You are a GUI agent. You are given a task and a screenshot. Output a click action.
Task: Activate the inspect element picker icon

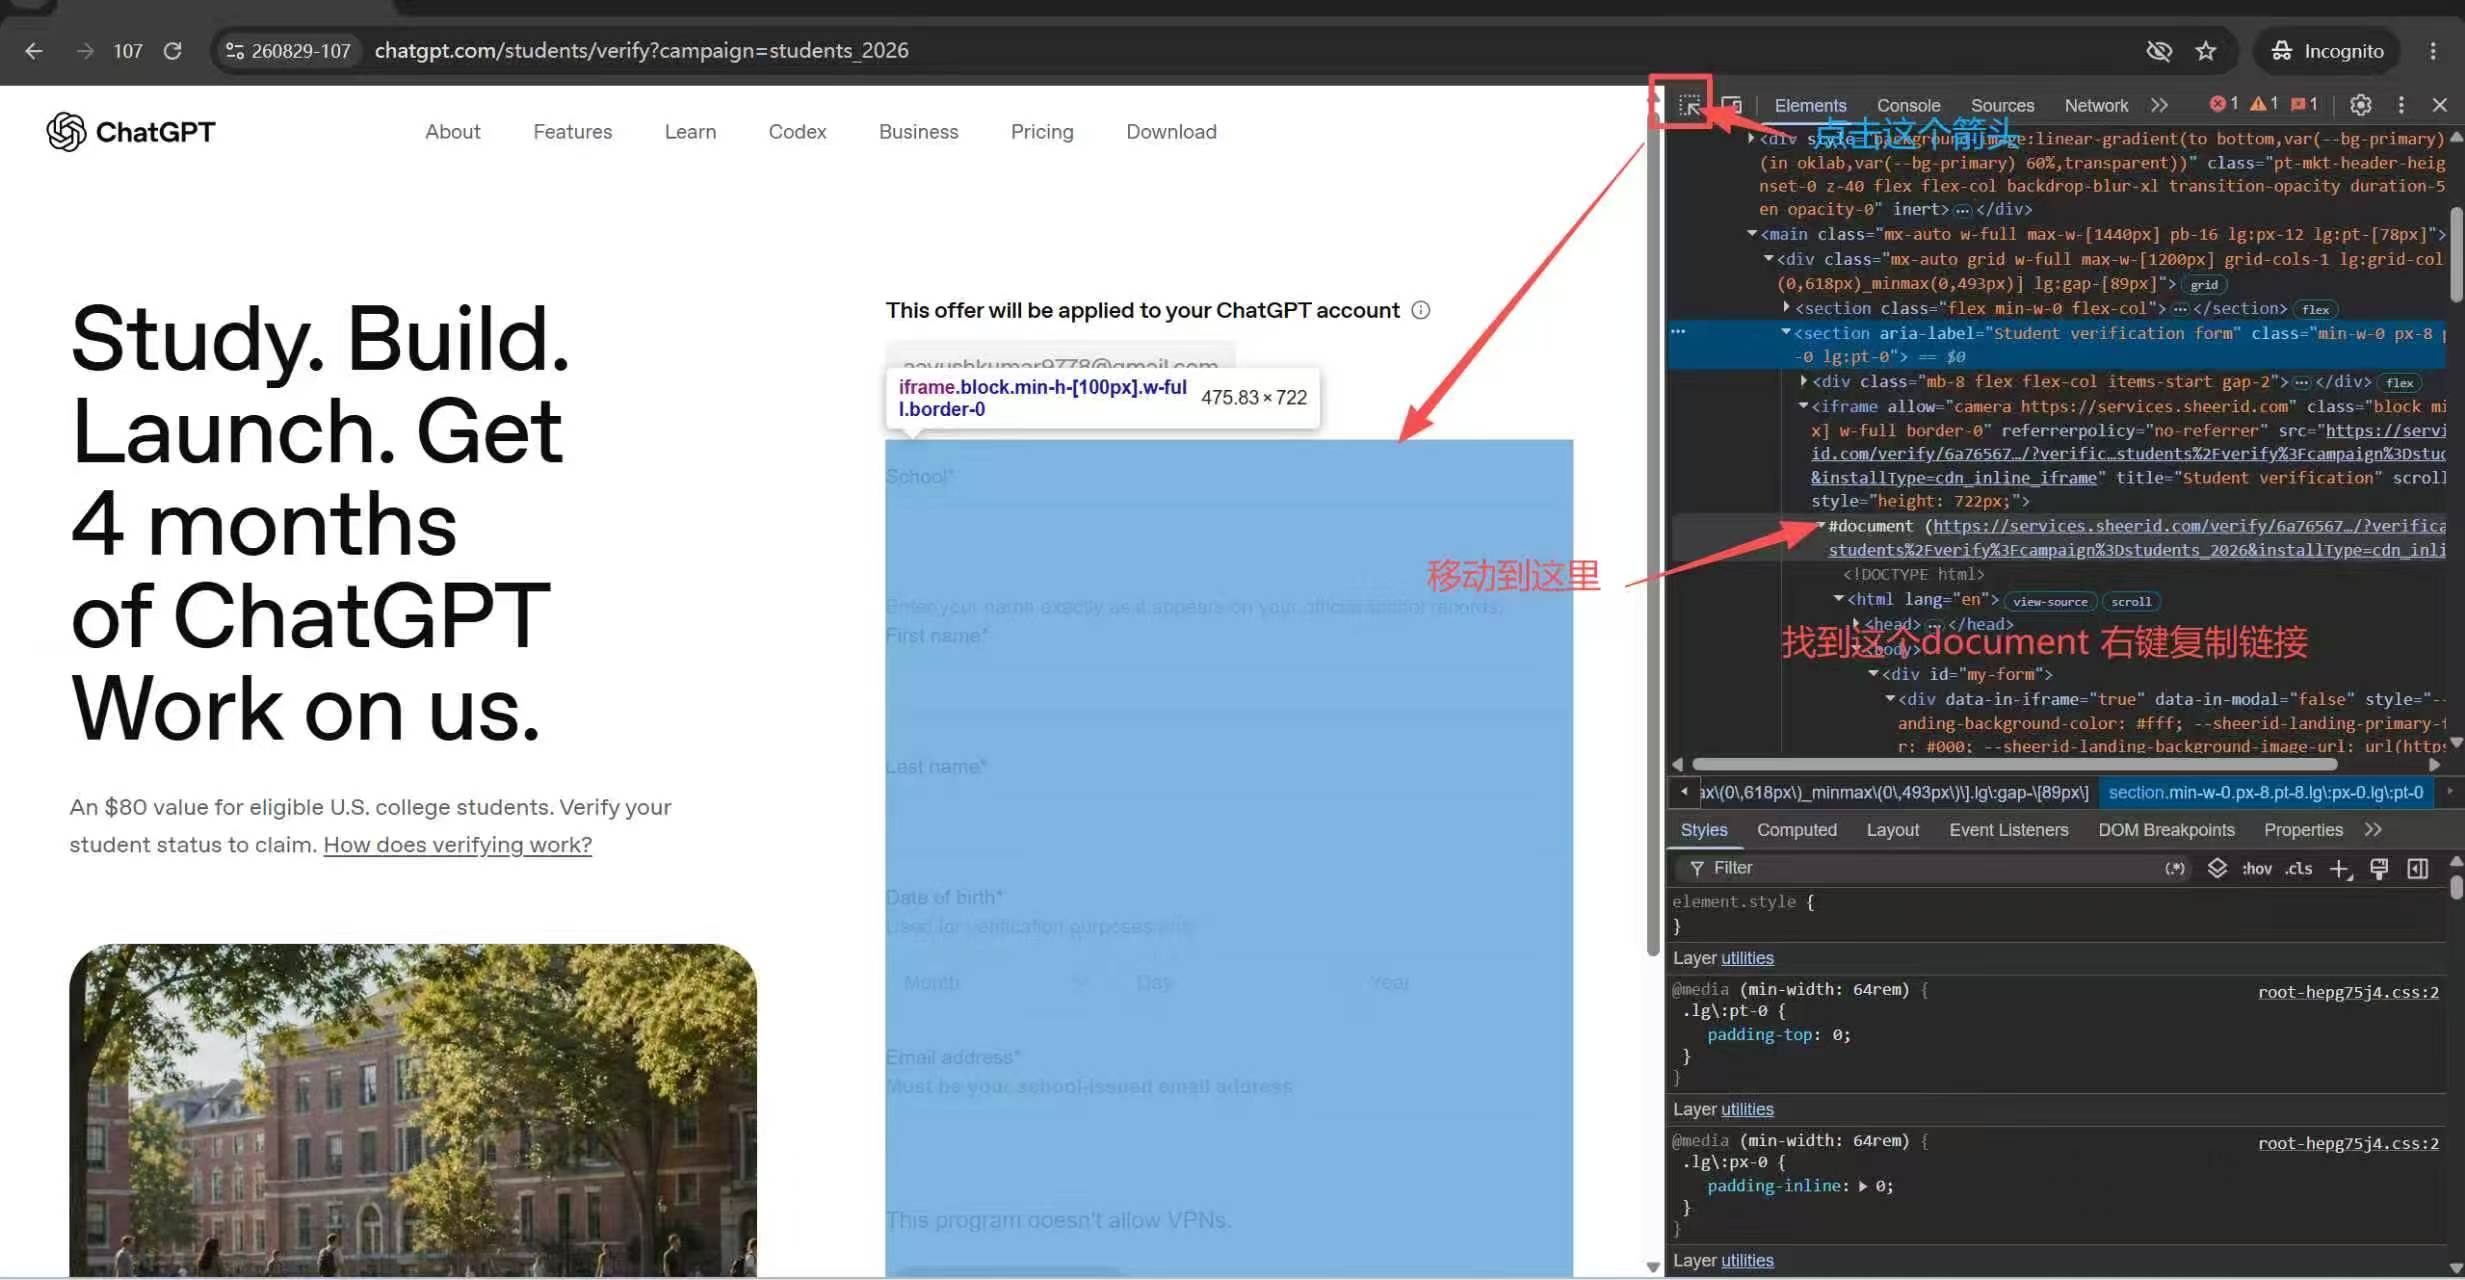coord(1689,104)
